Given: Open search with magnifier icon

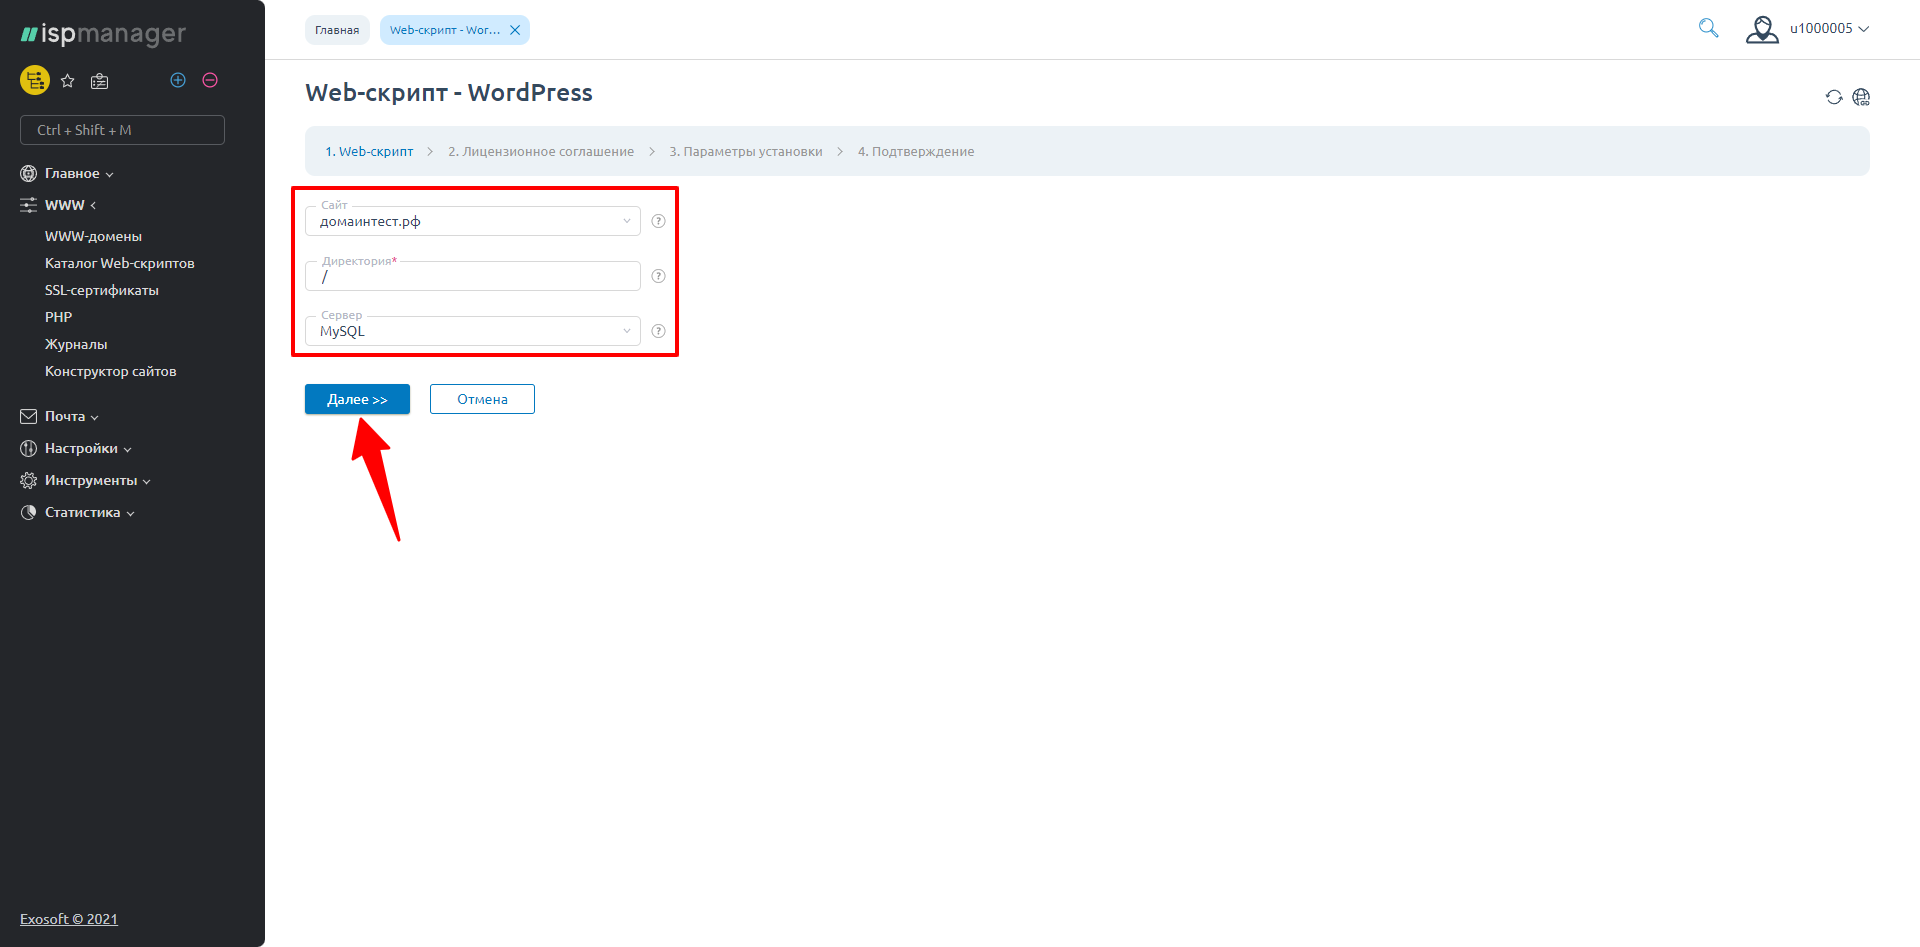Looking at the screenshot, I should coord(1708,29).
